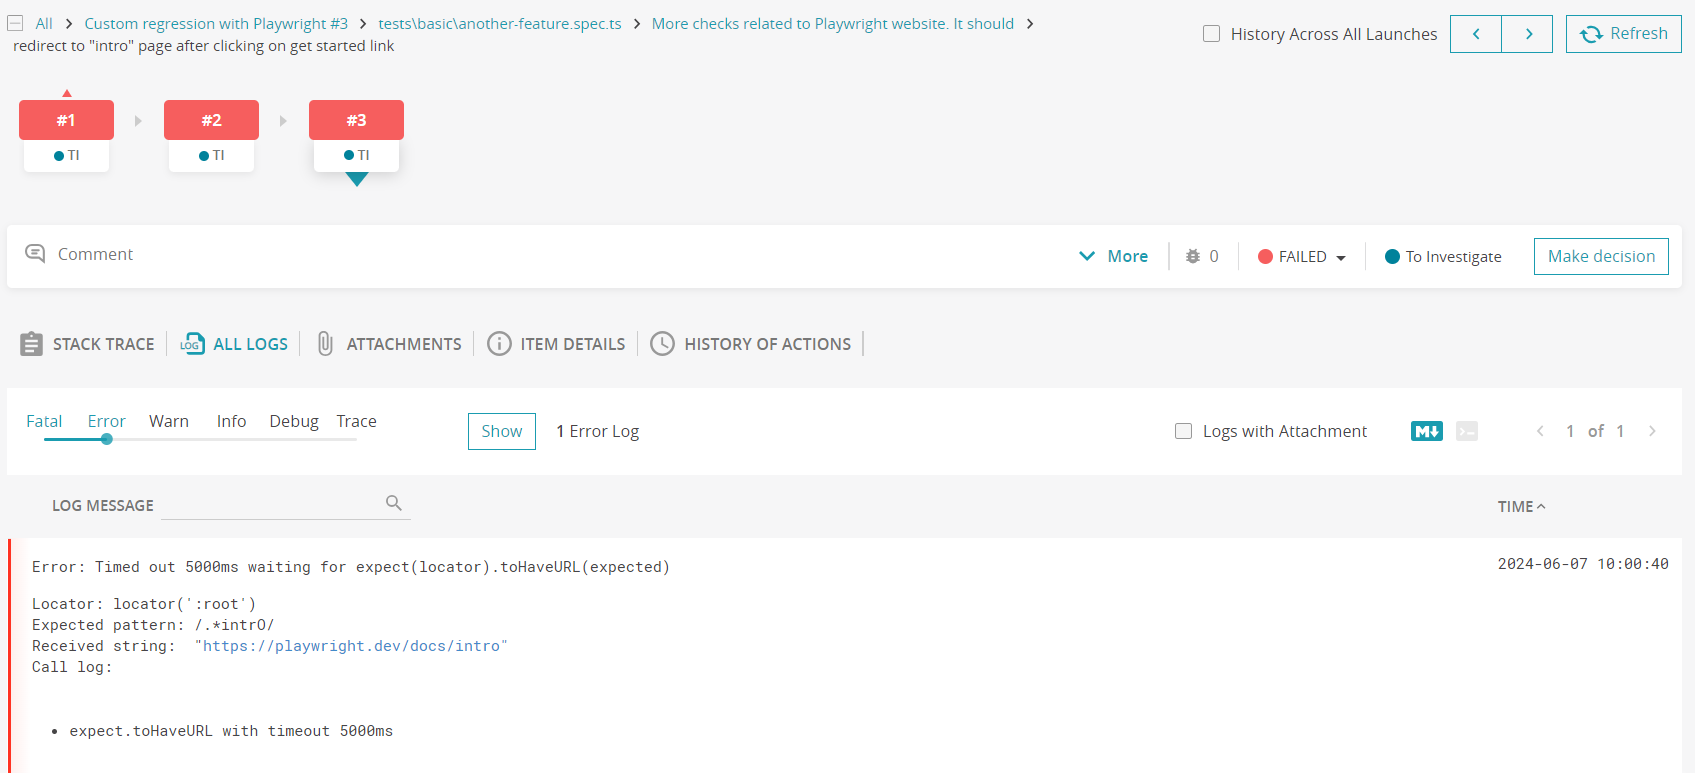Select history execution #2
The image size is (1695, 773).
coord(211,120)
